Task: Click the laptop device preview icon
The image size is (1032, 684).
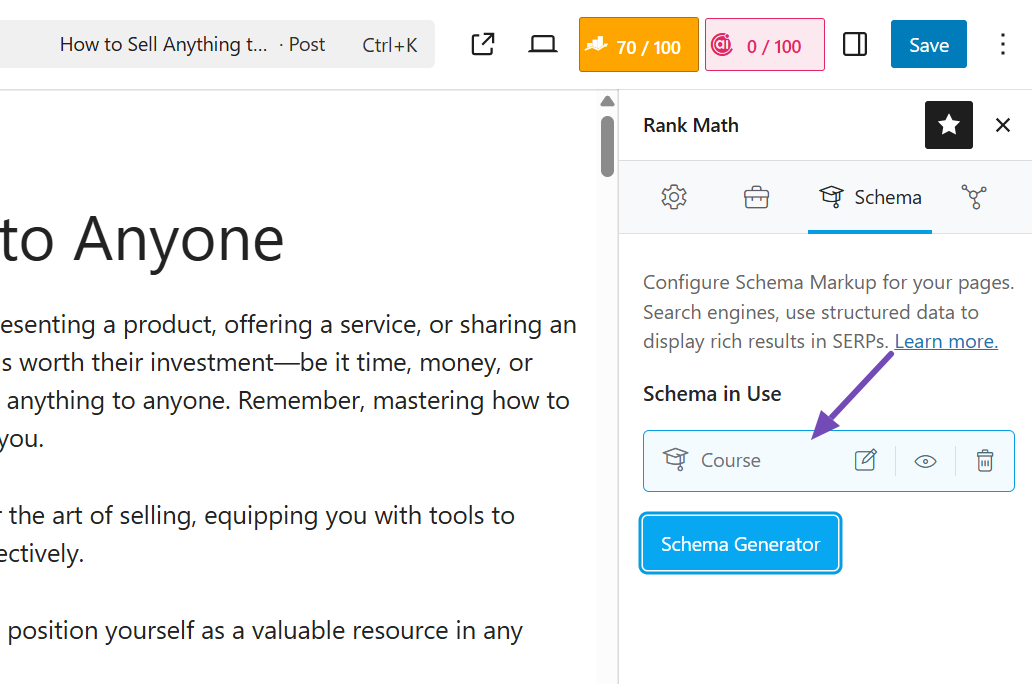Action: tap(543, 45)
